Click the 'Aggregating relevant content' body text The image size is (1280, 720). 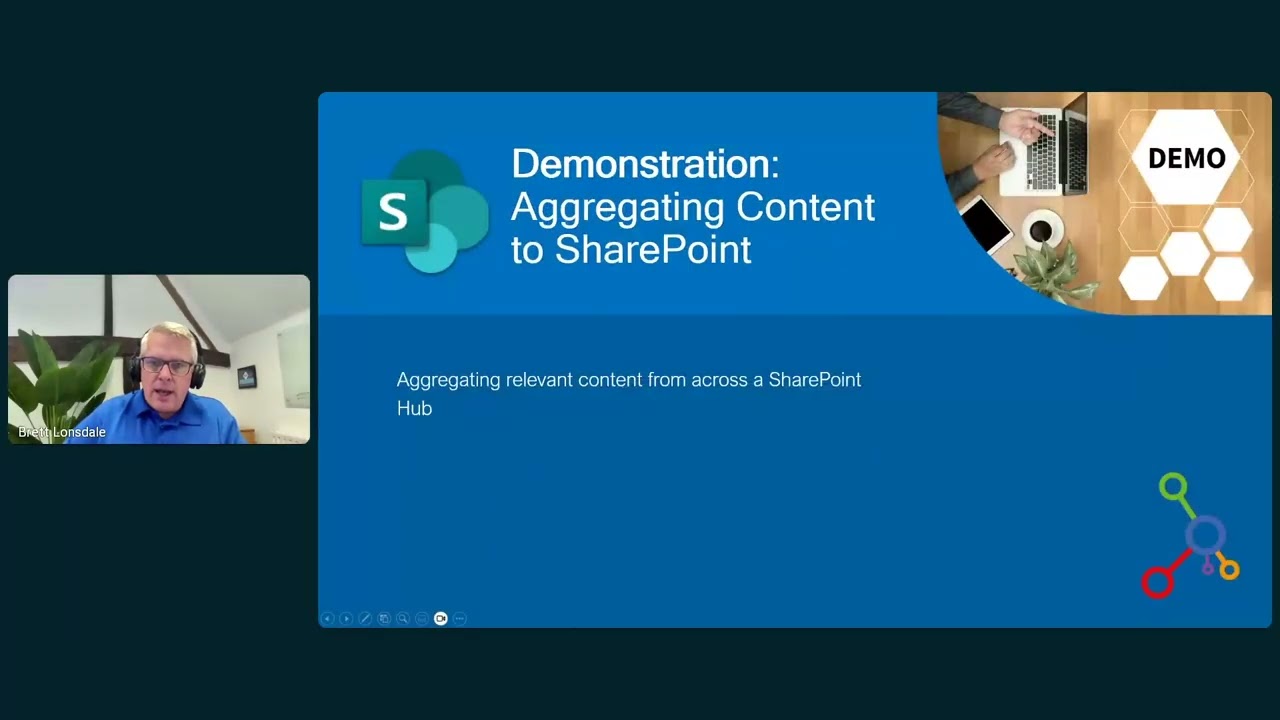(629, 393)
